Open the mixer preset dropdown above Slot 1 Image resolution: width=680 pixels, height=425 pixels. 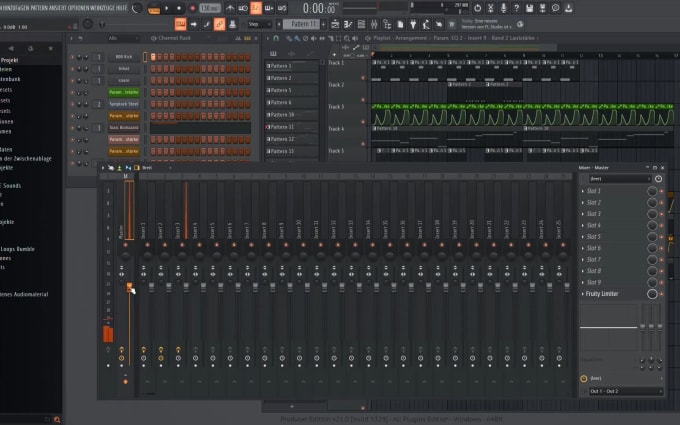coord(620,179)
